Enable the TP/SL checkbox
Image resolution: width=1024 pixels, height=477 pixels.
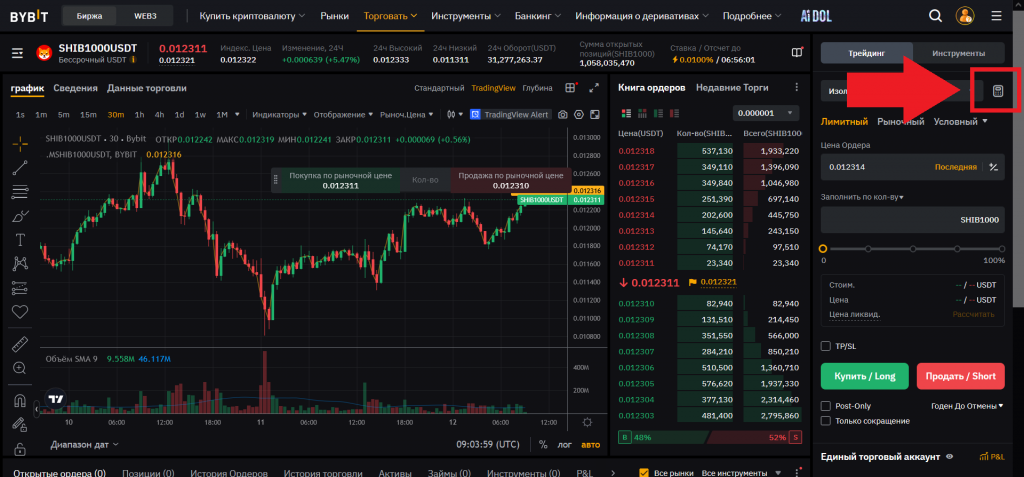tap(825, 346)
